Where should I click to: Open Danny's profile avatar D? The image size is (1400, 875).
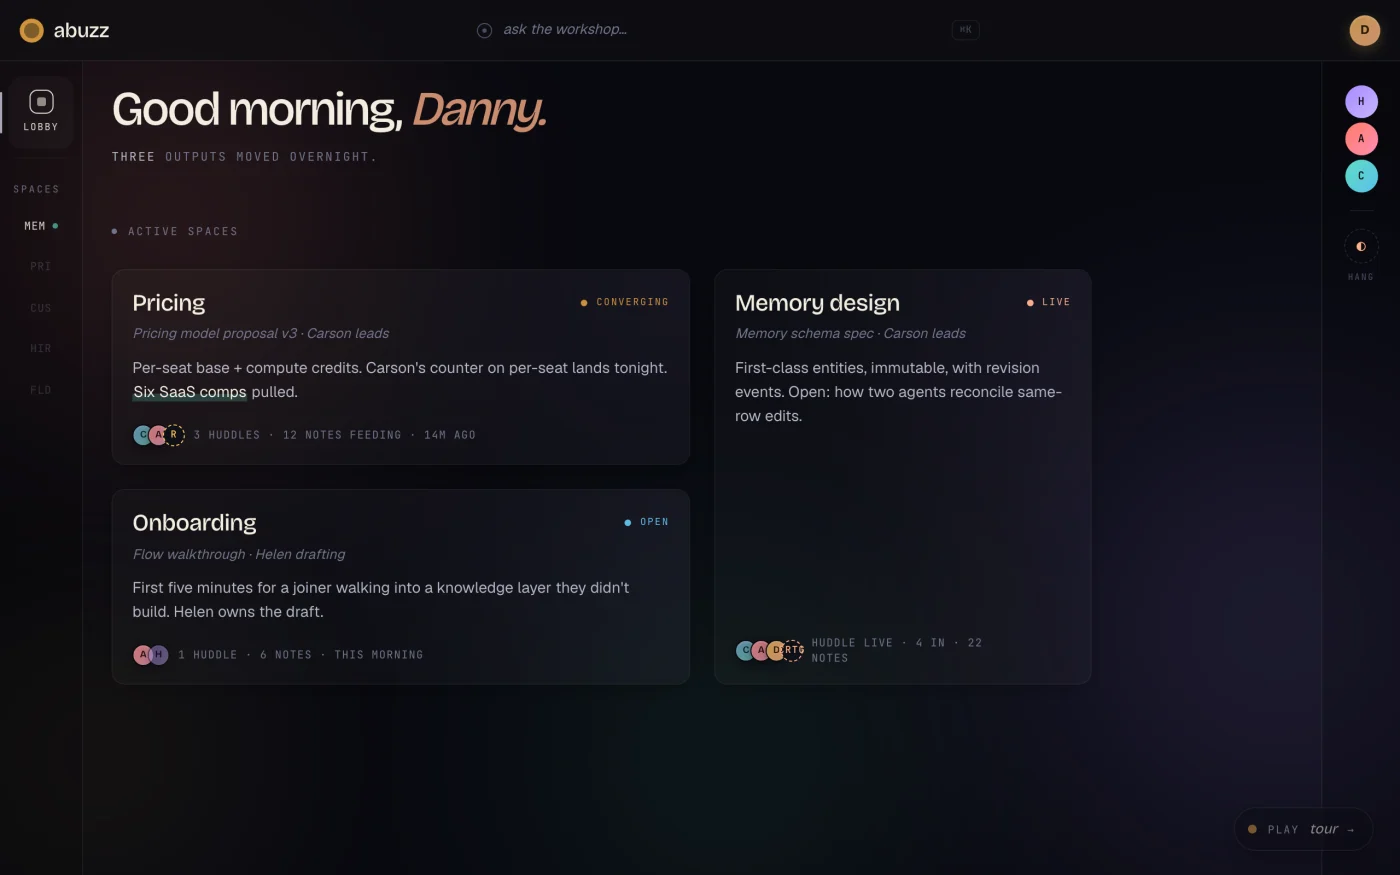1364,30
